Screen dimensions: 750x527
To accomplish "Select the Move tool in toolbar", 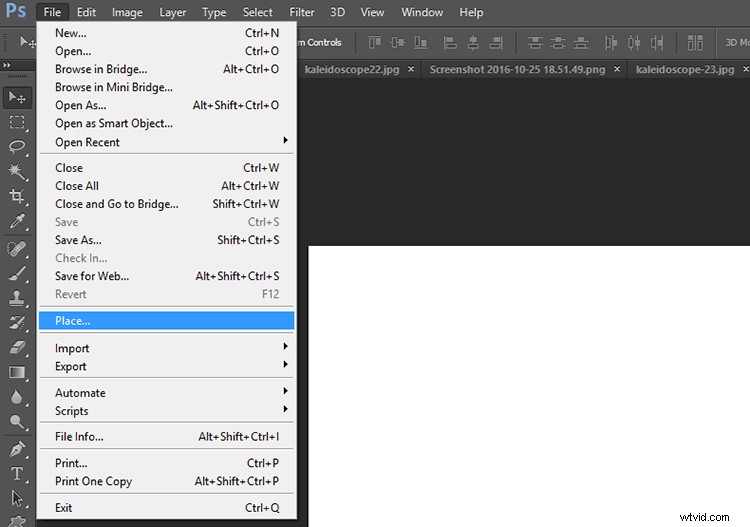I will pyautogui.click(x=17, y=97).
